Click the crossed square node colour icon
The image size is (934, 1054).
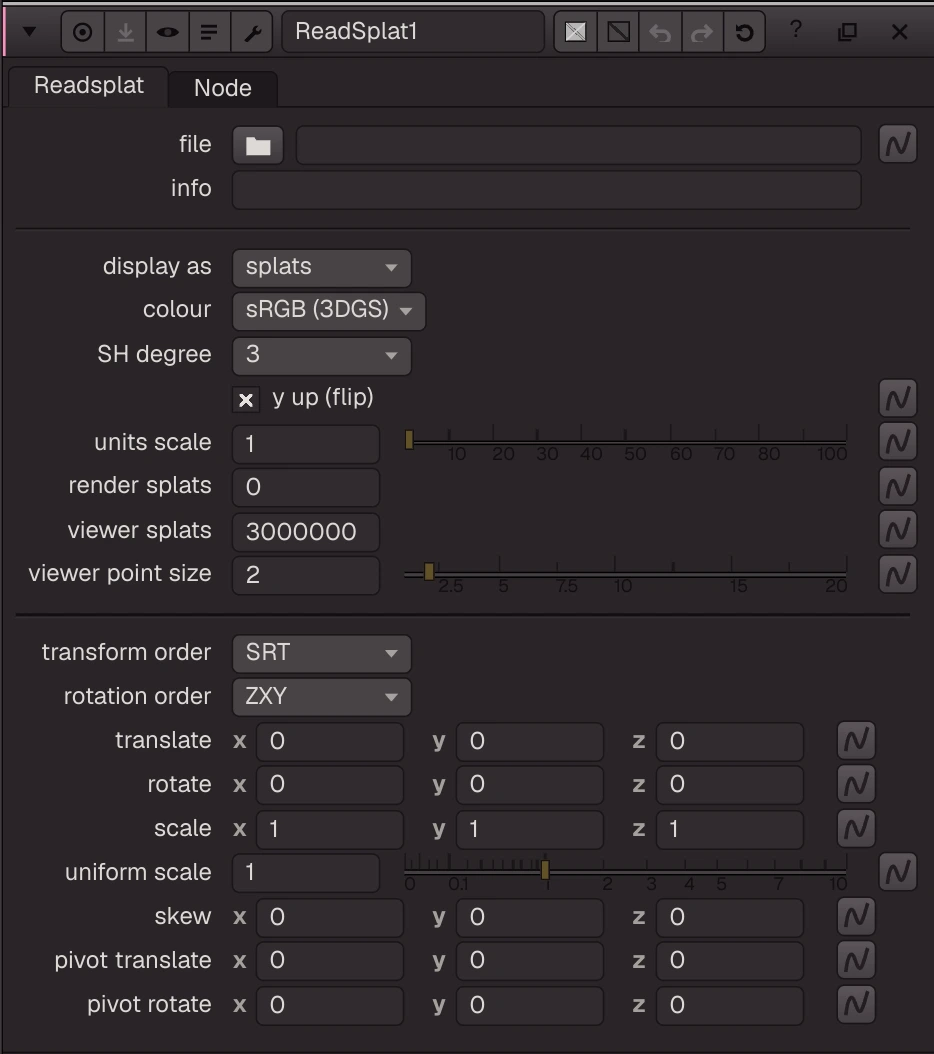(576, 32)
